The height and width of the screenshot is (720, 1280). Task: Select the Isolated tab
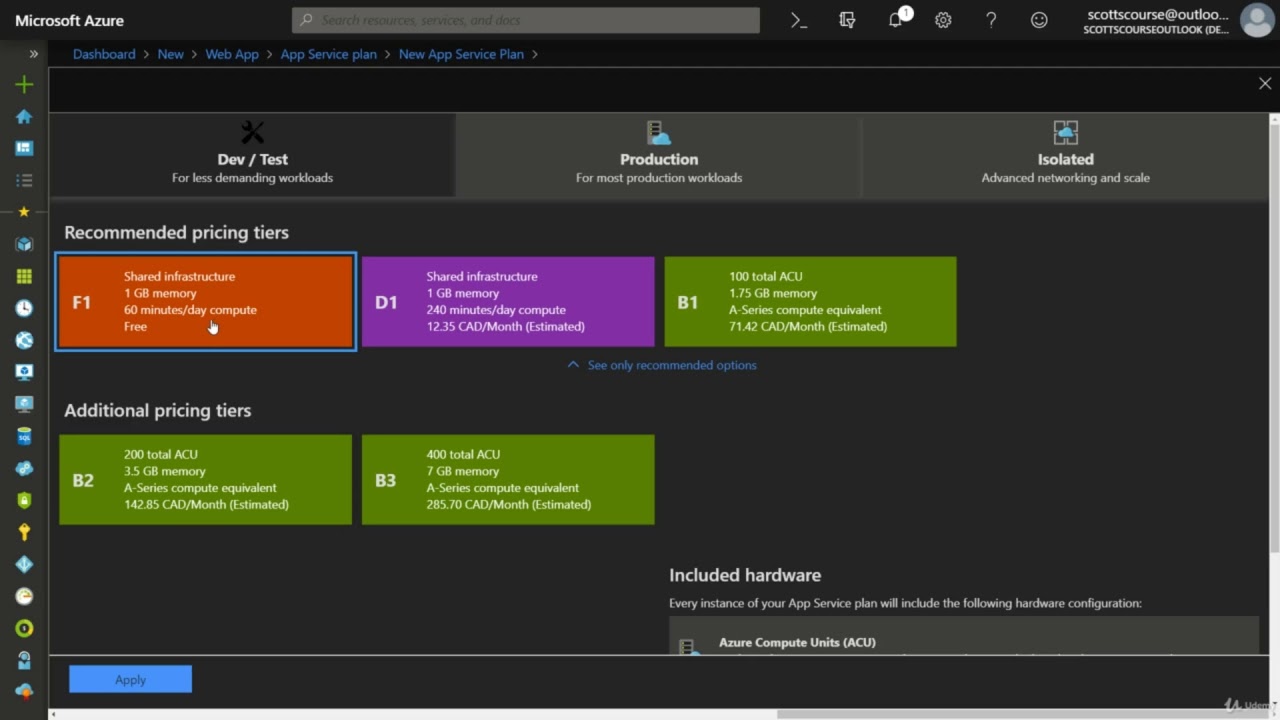coord(1065,154)
